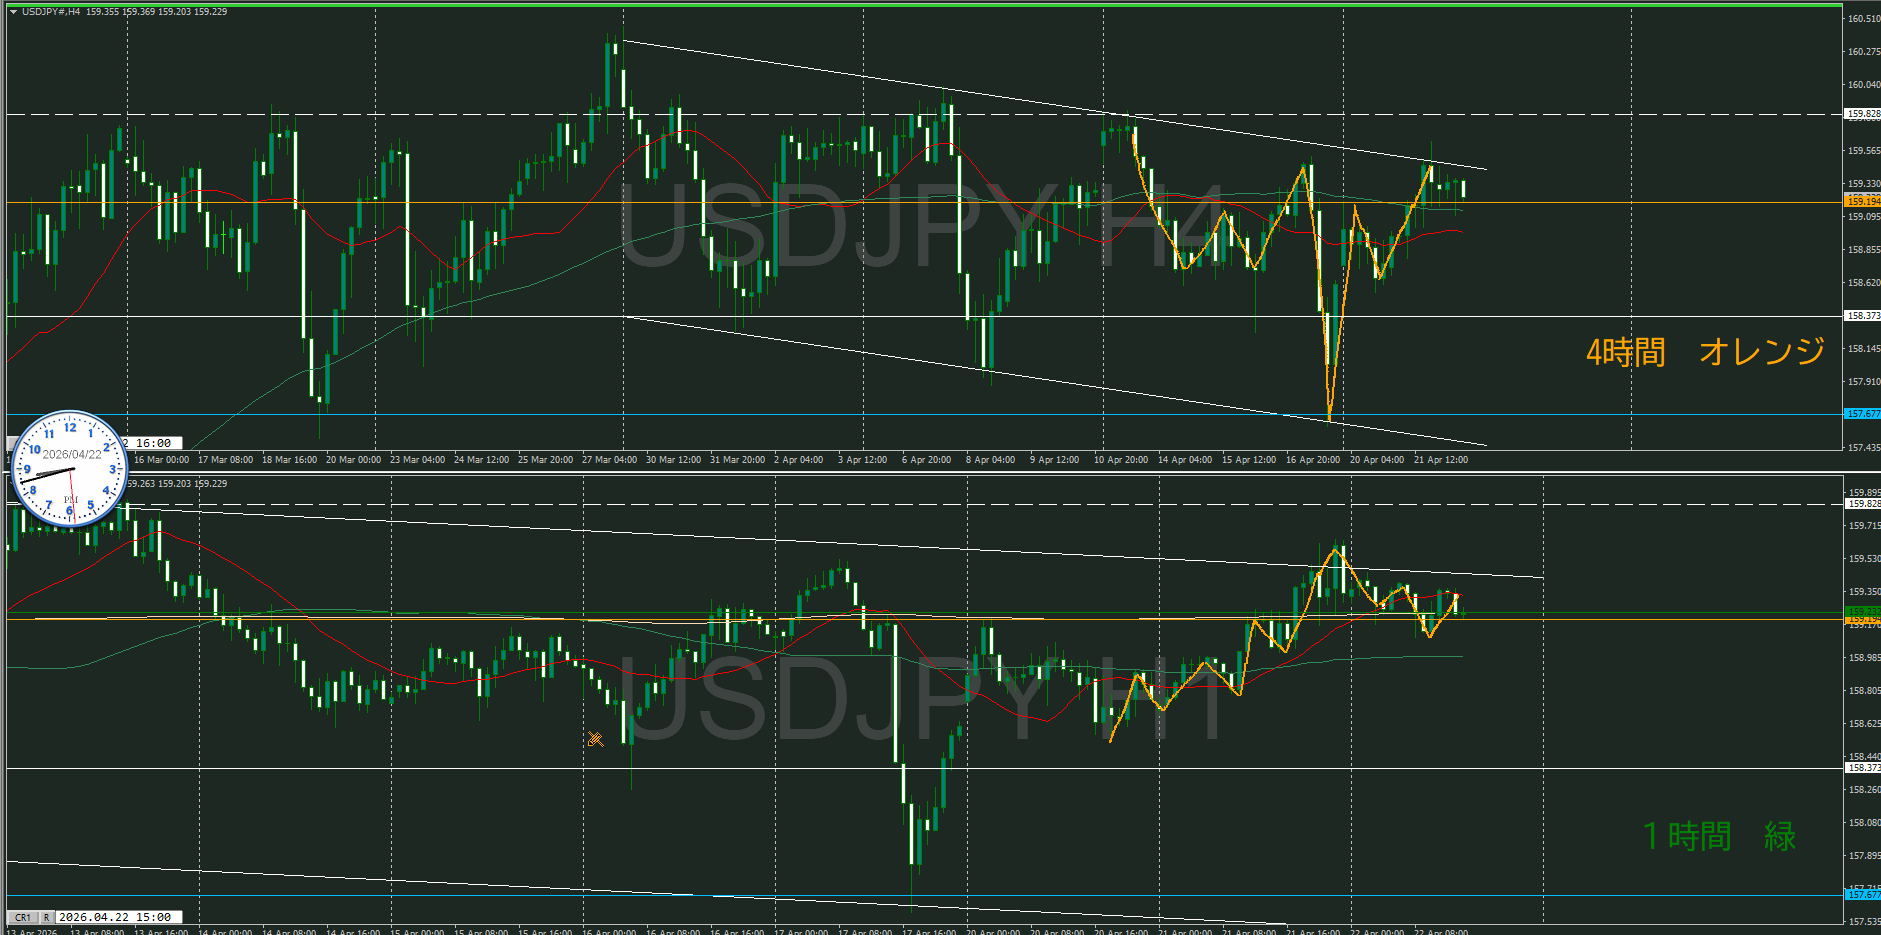Select the orange 4時間 オレンジ text label
The image size is (1881, 935).
(1705, 352)
